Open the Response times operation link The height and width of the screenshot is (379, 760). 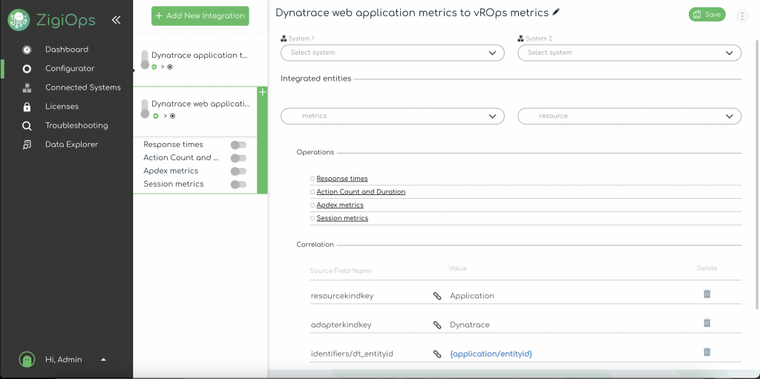coord(342,179)
